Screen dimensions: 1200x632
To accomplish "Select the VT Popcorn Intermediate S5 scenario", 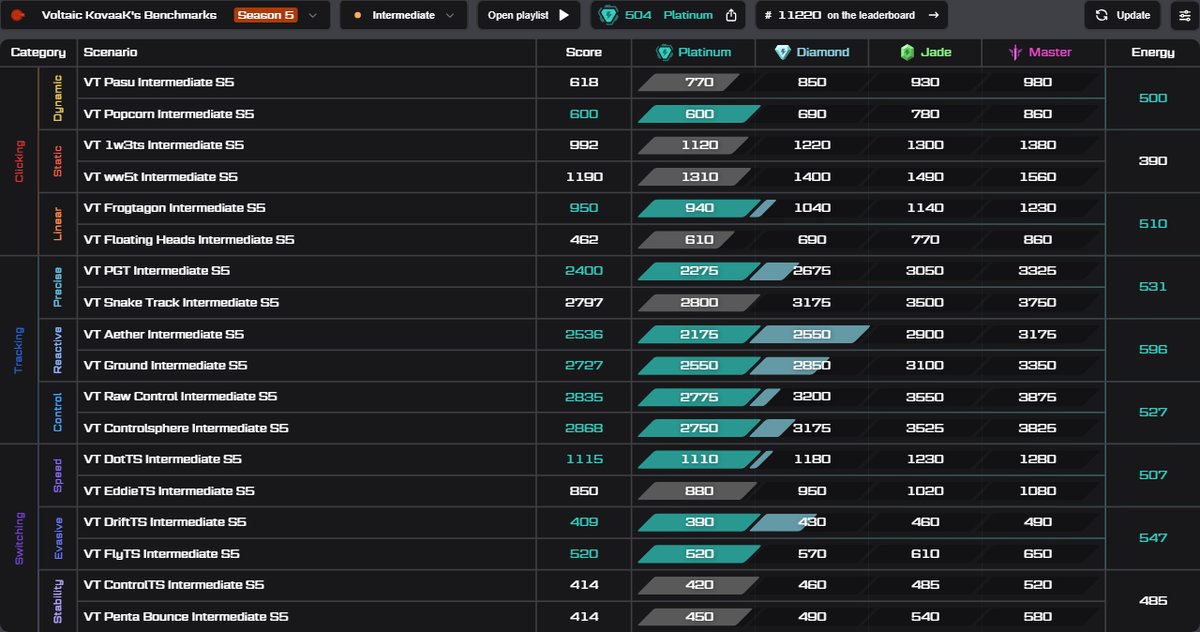I will [x=169, y=114].
